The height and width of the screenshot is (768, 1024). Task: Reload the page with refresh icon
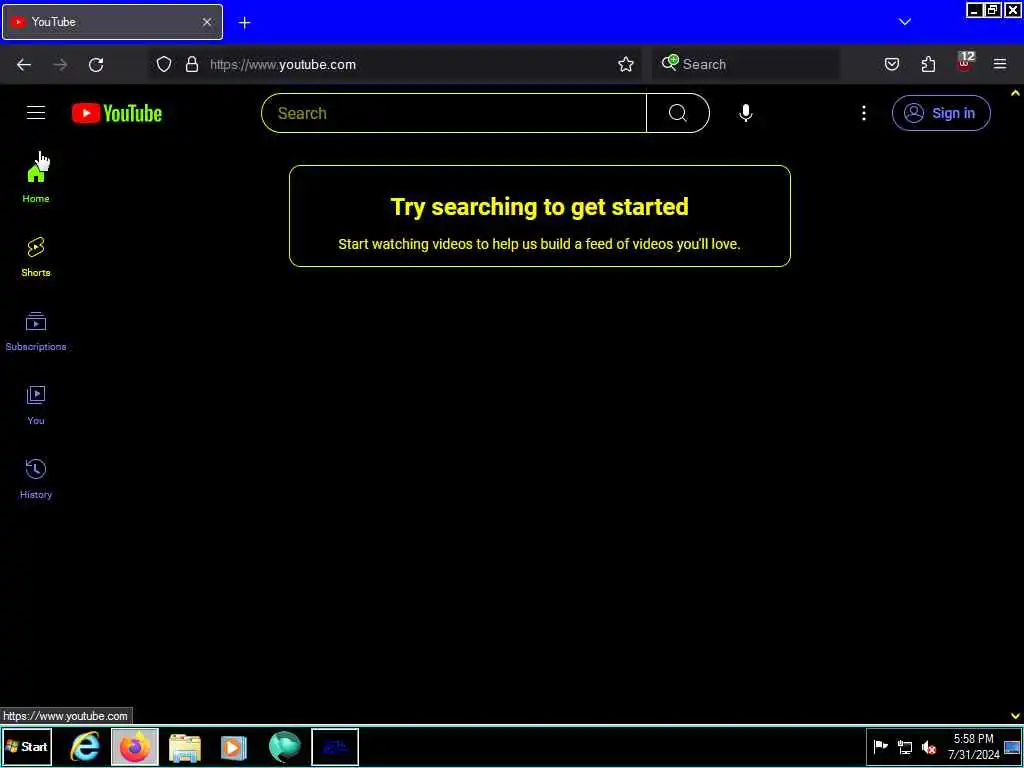[x=96, y=64]
